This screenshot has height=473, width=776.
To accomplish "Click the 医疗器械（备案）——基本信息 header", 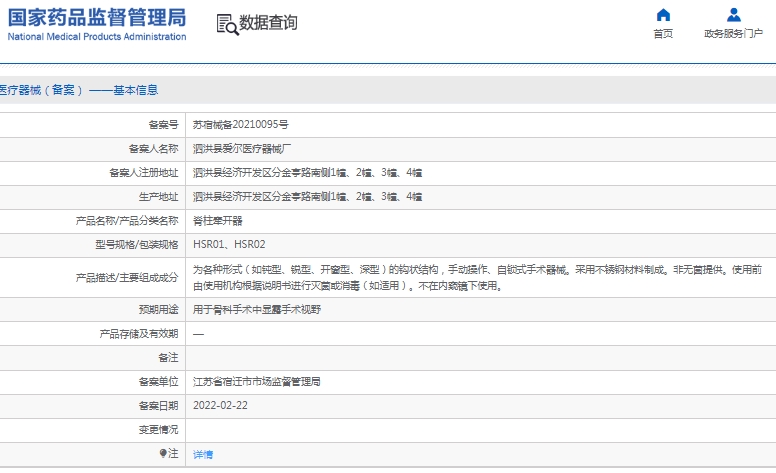I will tap(79, 90).
